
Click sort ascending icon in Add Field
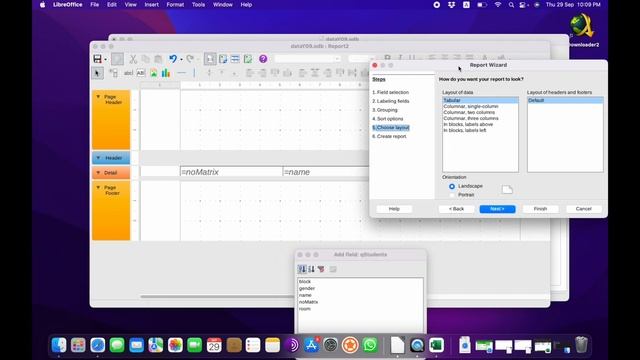(302, 269)
